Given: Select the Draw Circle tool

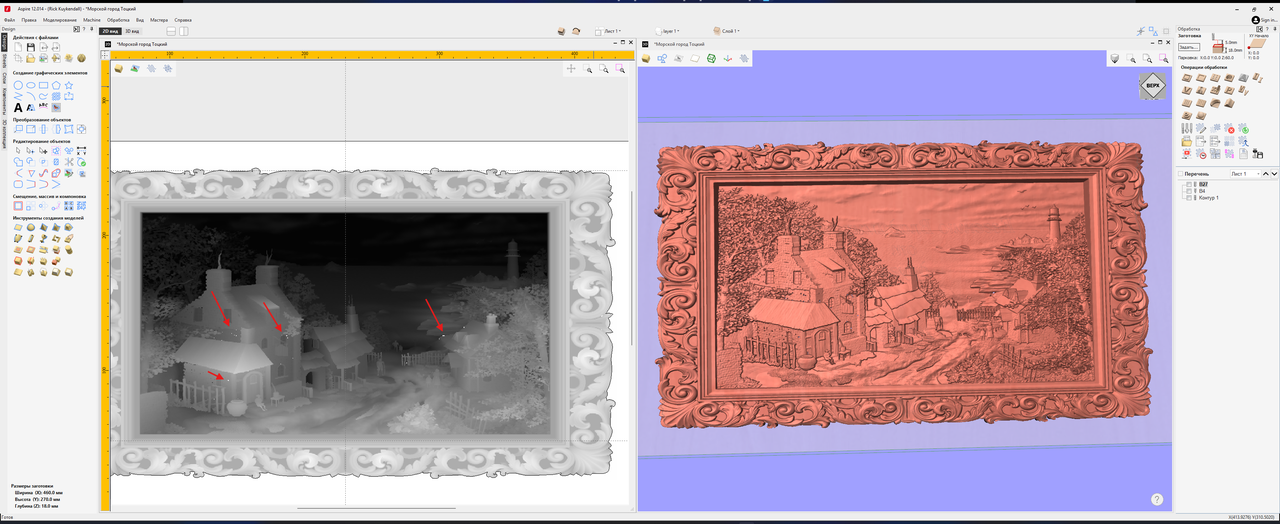Looking at the screenshot, I should pyautogui.click(x=18, y=85).
